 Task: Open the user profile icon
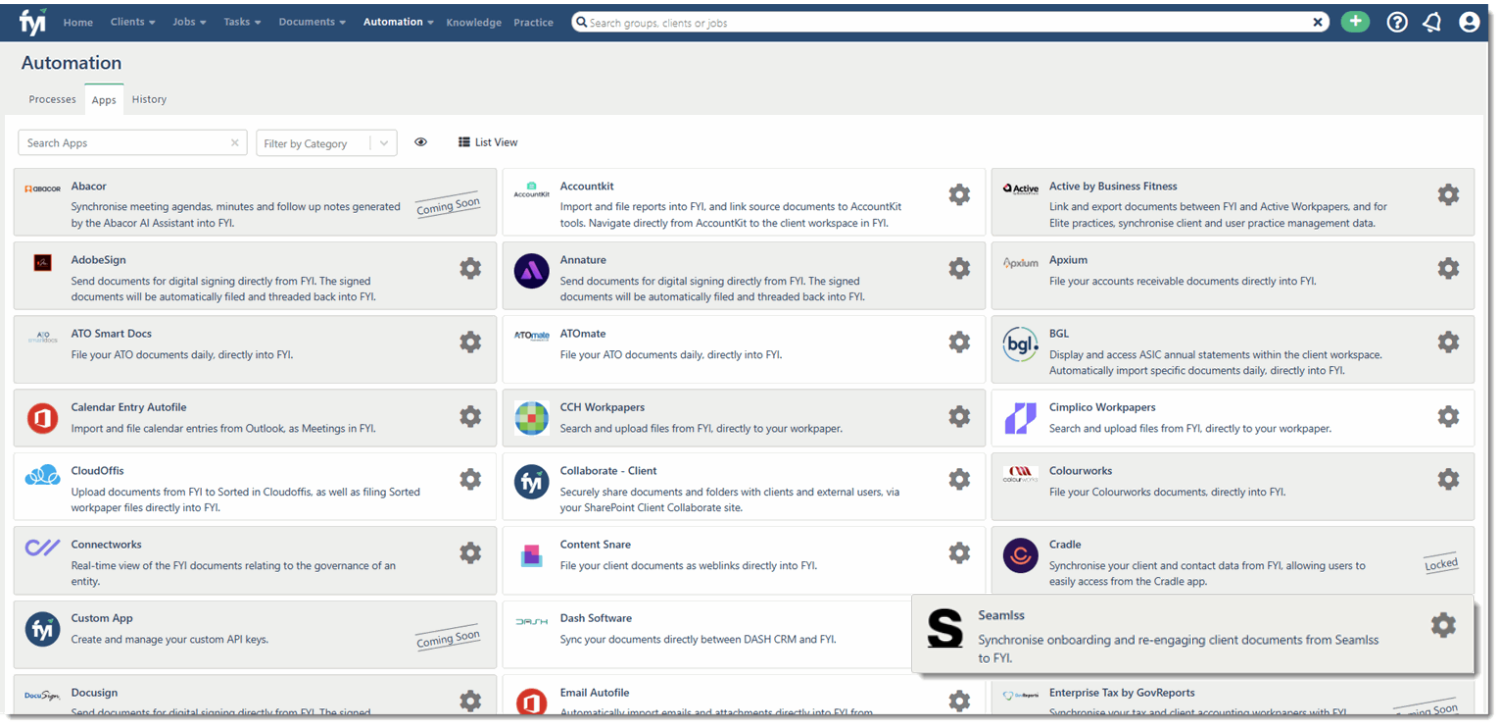[1468, 22]
